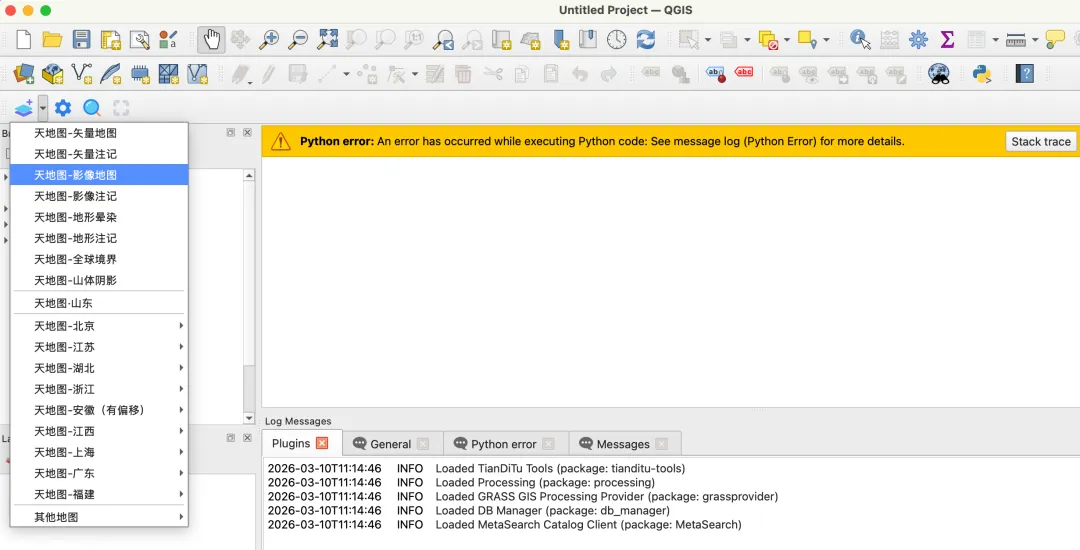Activate the Zoom Out tool
The height and width of the screenshot is (550, 1080).
(298, 39)
